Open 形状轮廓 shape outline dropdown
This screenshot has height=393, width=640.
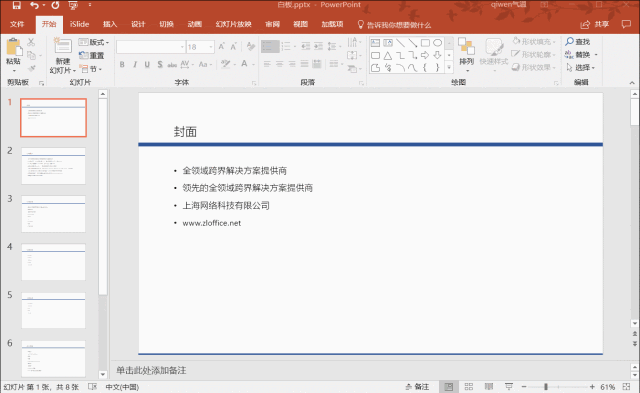click(x=534, y=54)
